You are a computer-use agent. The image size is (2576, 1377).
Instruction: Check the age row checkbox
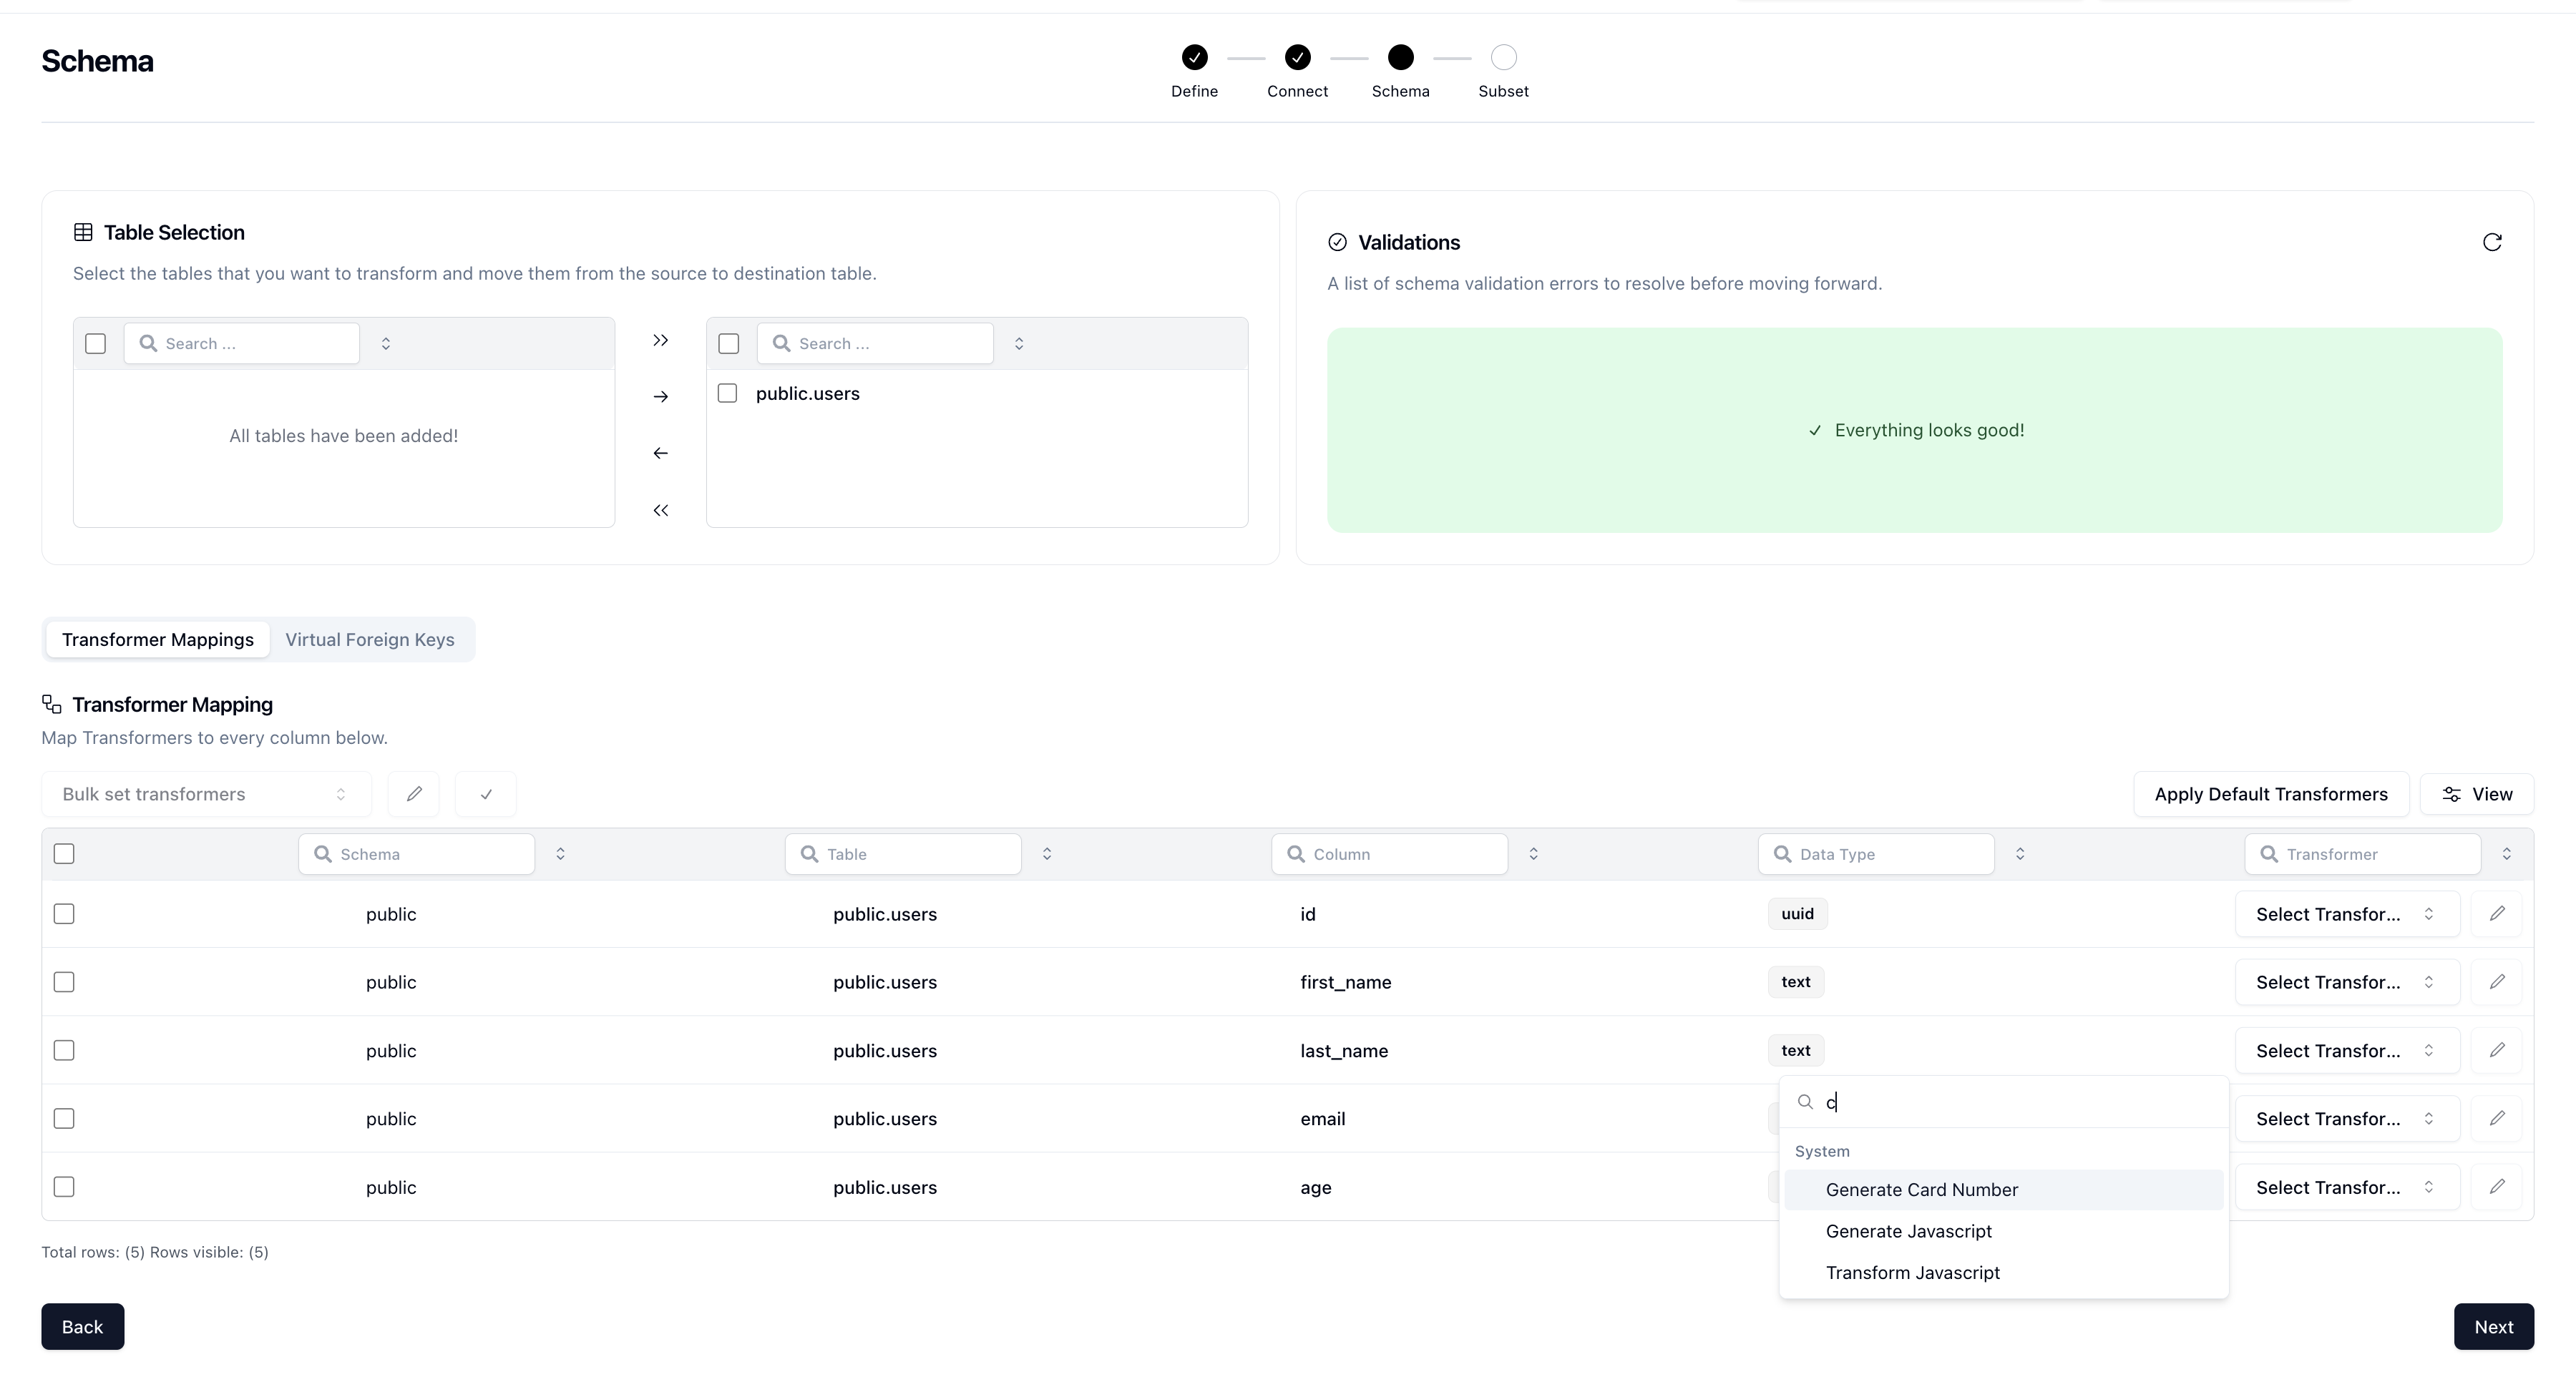coord(64,1187)
